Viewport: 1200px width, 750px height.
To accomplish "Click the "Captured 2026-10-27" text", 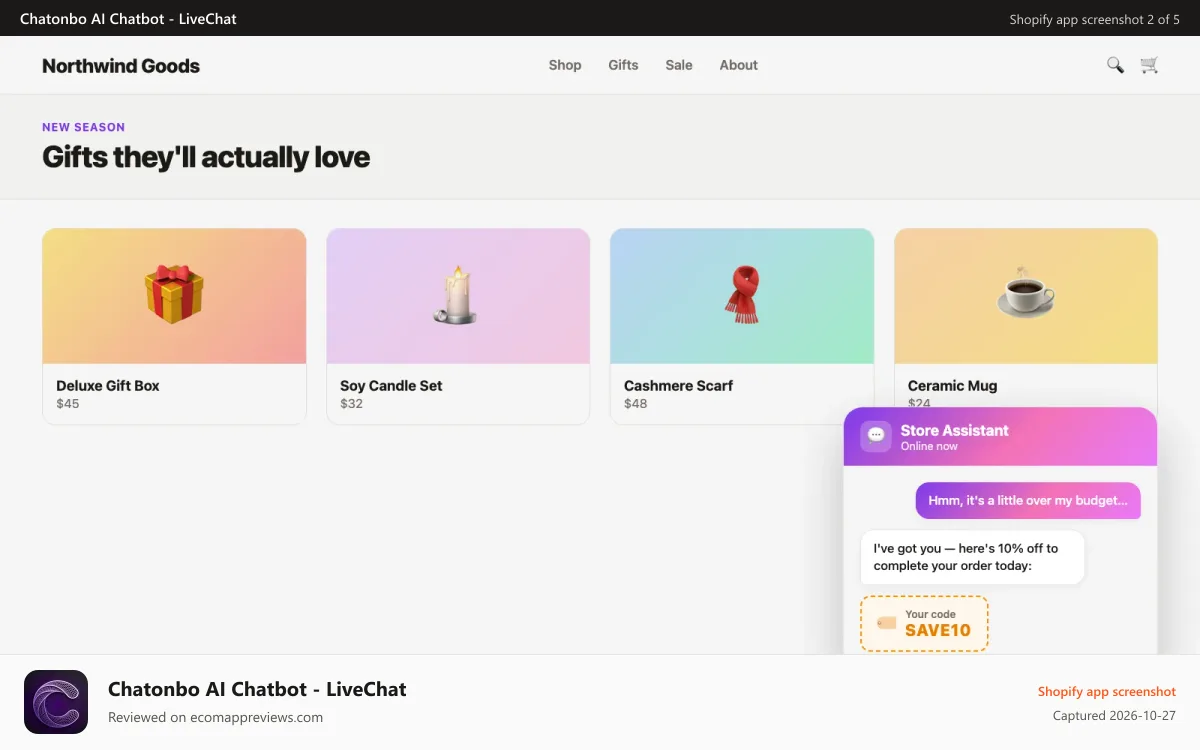I will pyautogui.click(x=1114, y=716).
